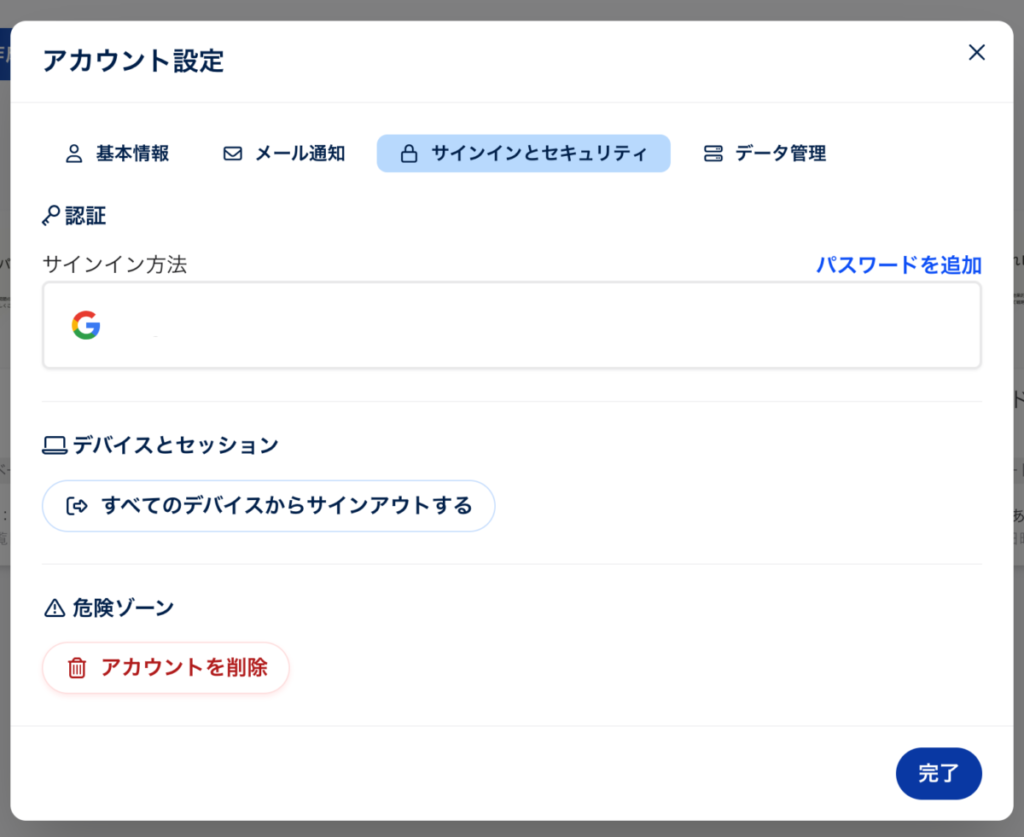Click すべてのデバイスからサインアウトする

268,506
